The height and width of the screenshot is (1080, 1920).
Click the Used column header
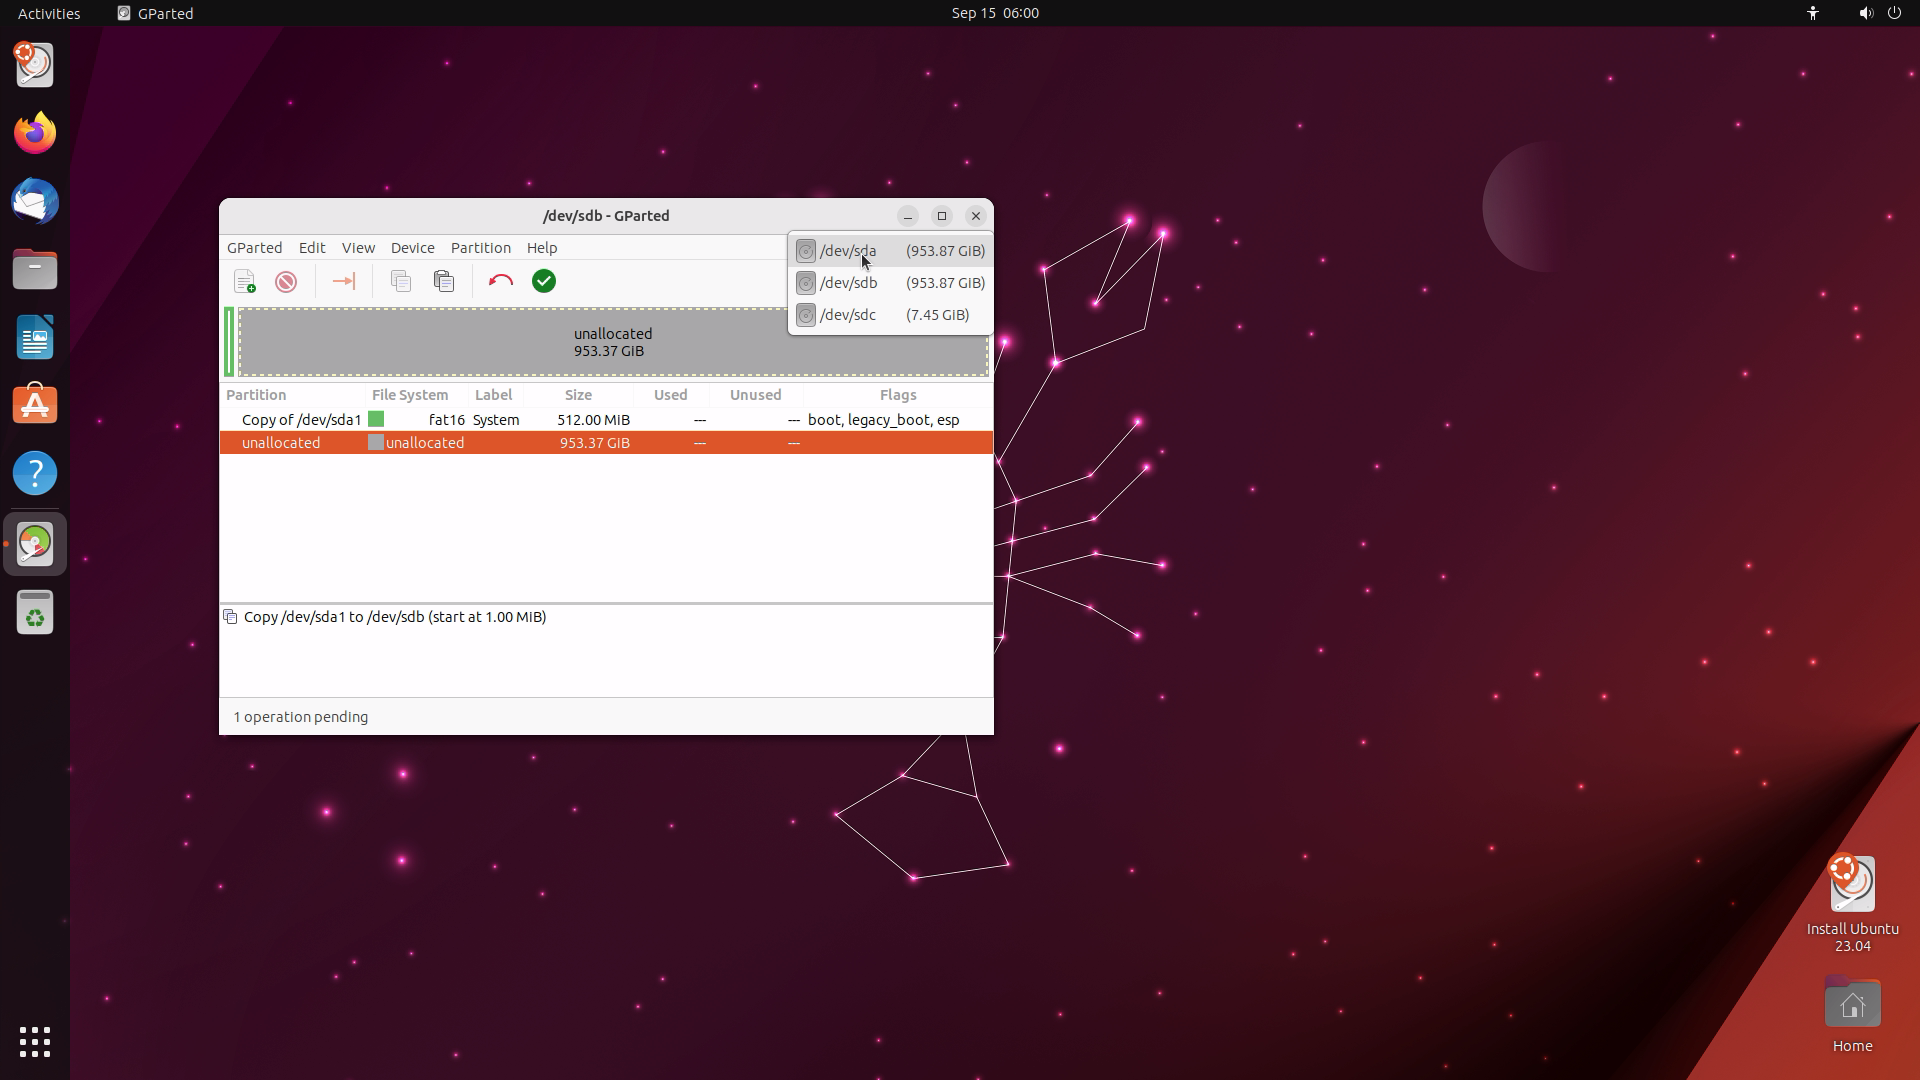[671, 395]
